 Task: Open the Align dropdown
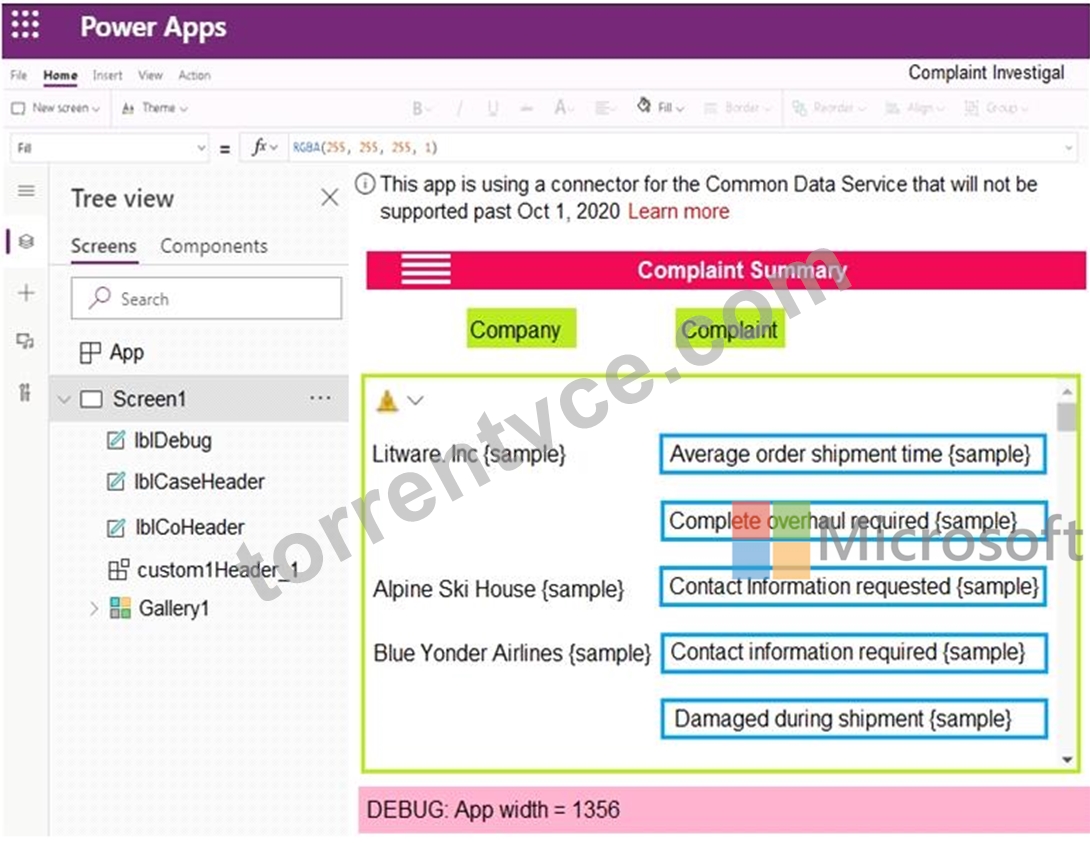(915, 108)
